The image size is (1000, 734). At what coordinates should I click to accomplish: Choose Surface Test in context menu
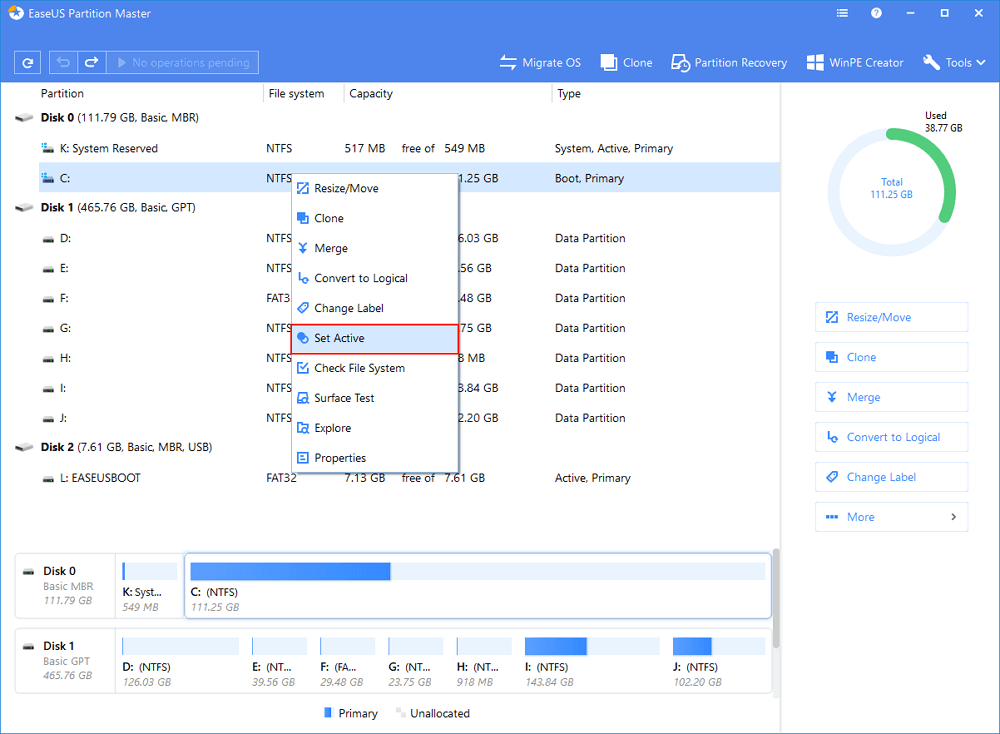pyautogui.click(x=374, y=398)
